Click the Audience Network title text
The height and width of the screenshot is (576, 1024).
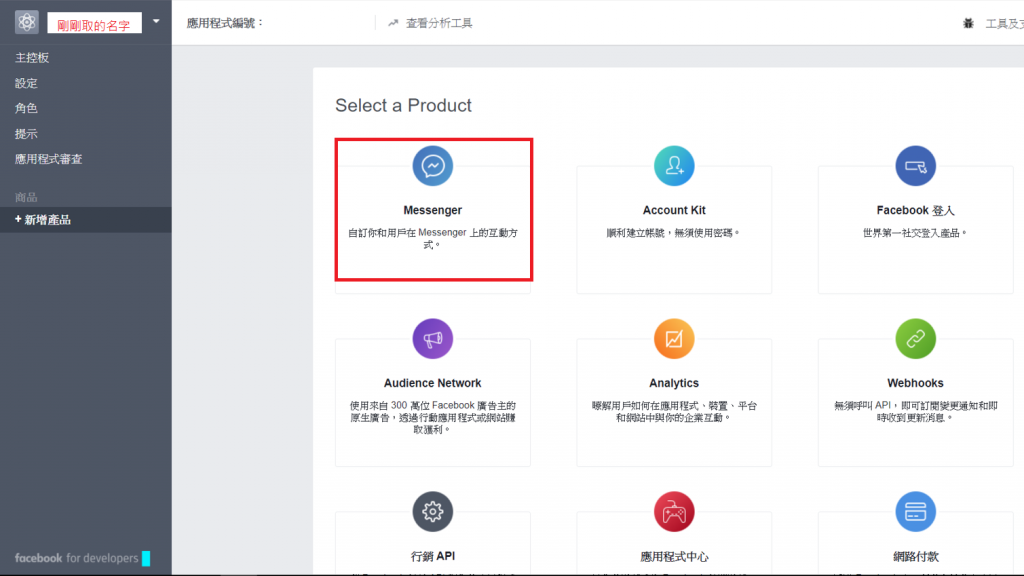pos(432,383)
